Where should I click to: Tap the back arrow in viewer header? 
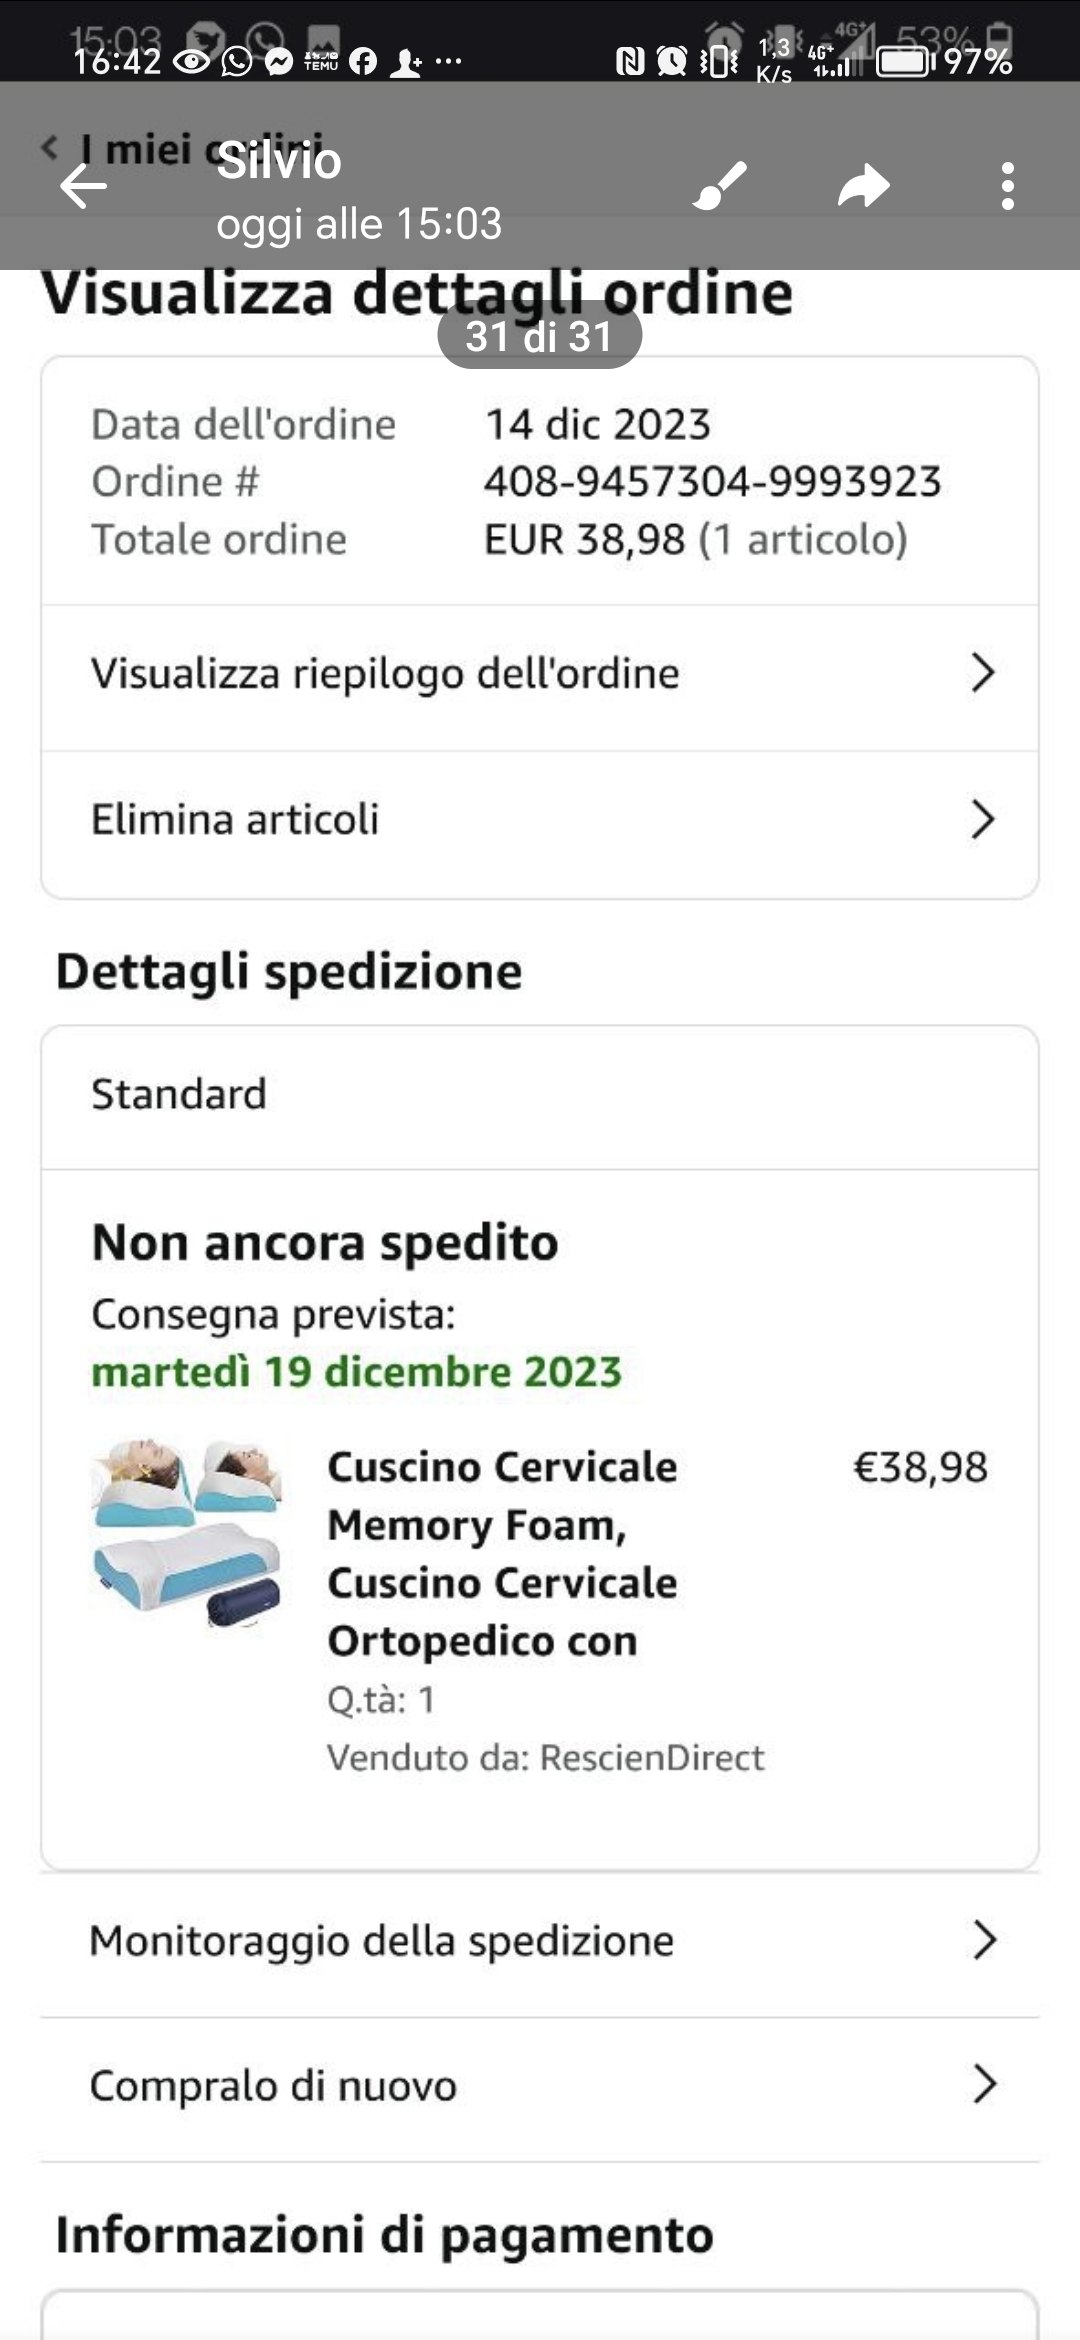[x=83, y=187]
